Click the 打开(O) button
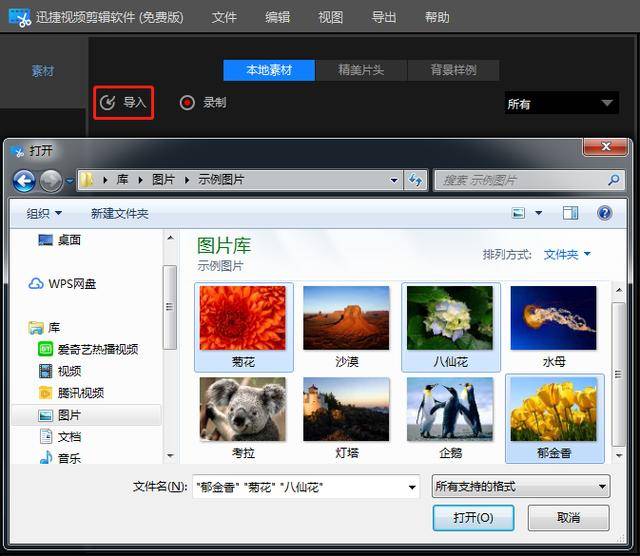Screen dimensions: 640x556 tap(473, 518)
